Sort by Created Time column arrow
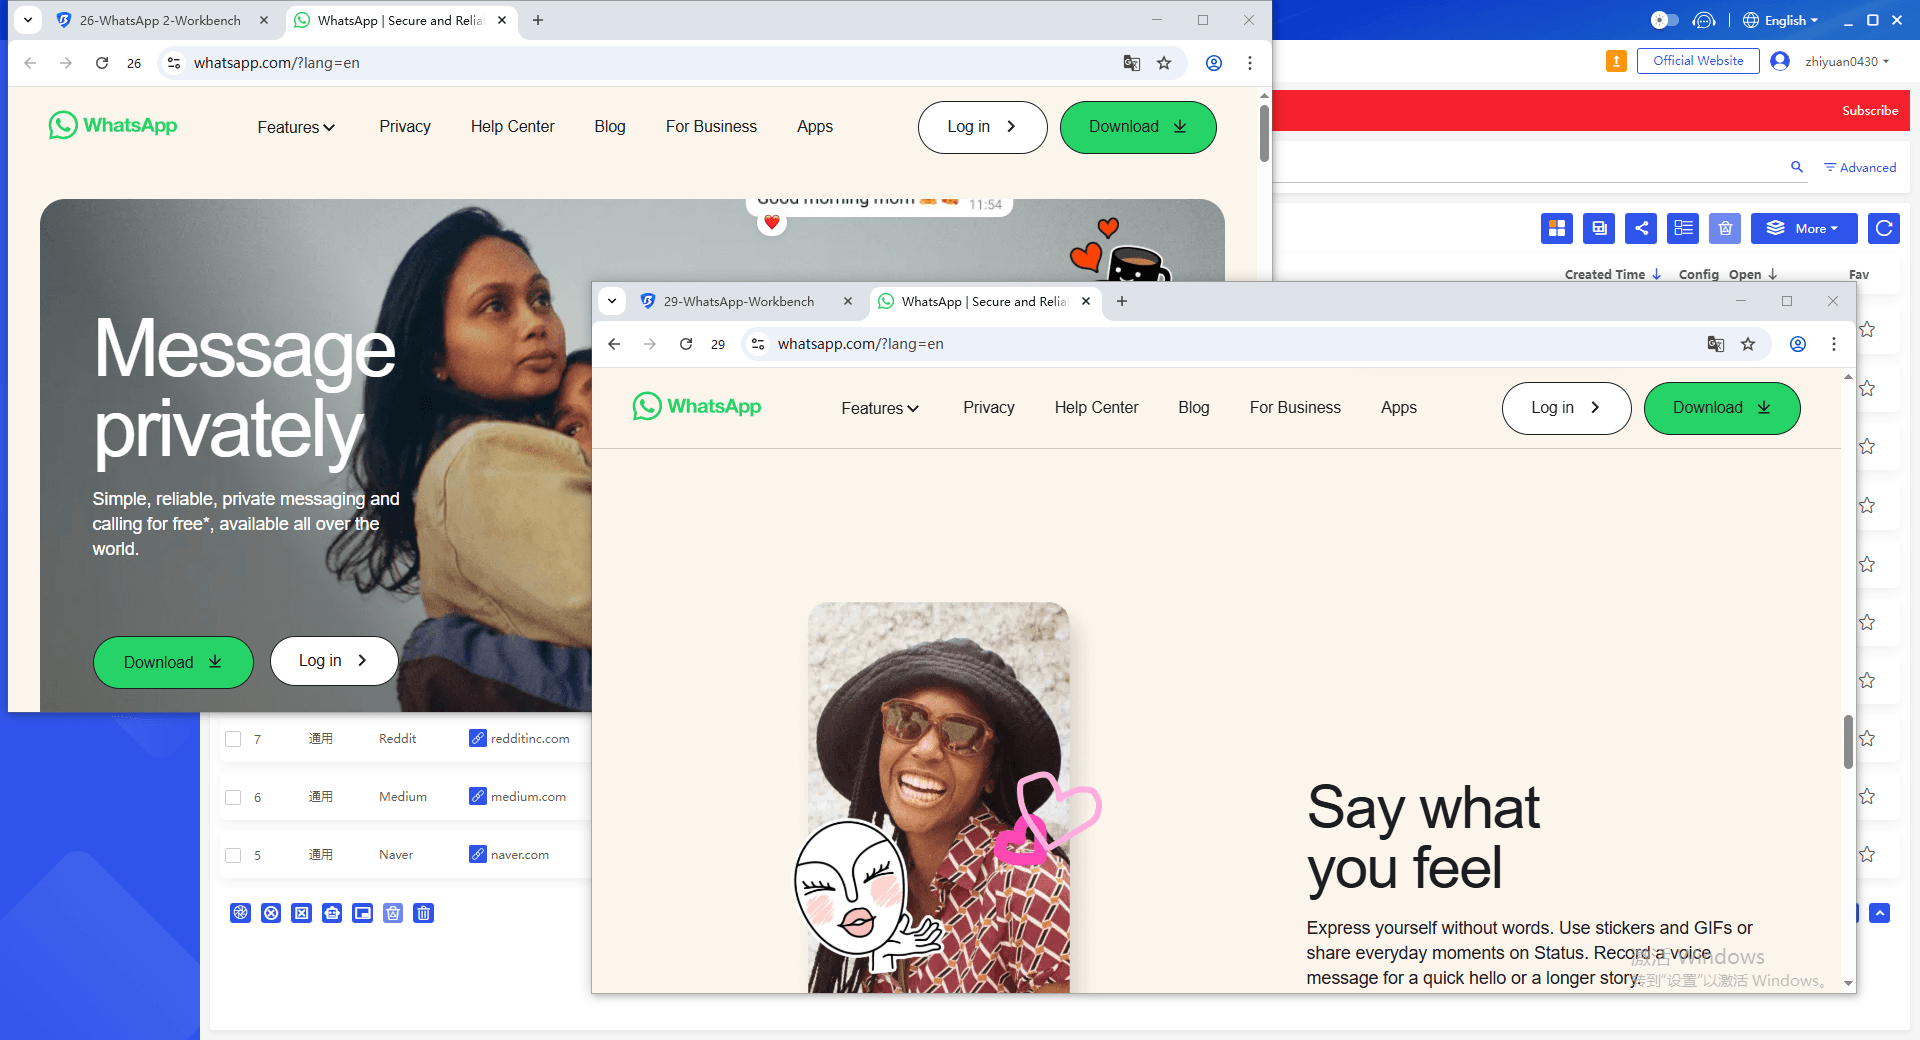This screenshot has height=1040, width=1920. point(1657,274)
